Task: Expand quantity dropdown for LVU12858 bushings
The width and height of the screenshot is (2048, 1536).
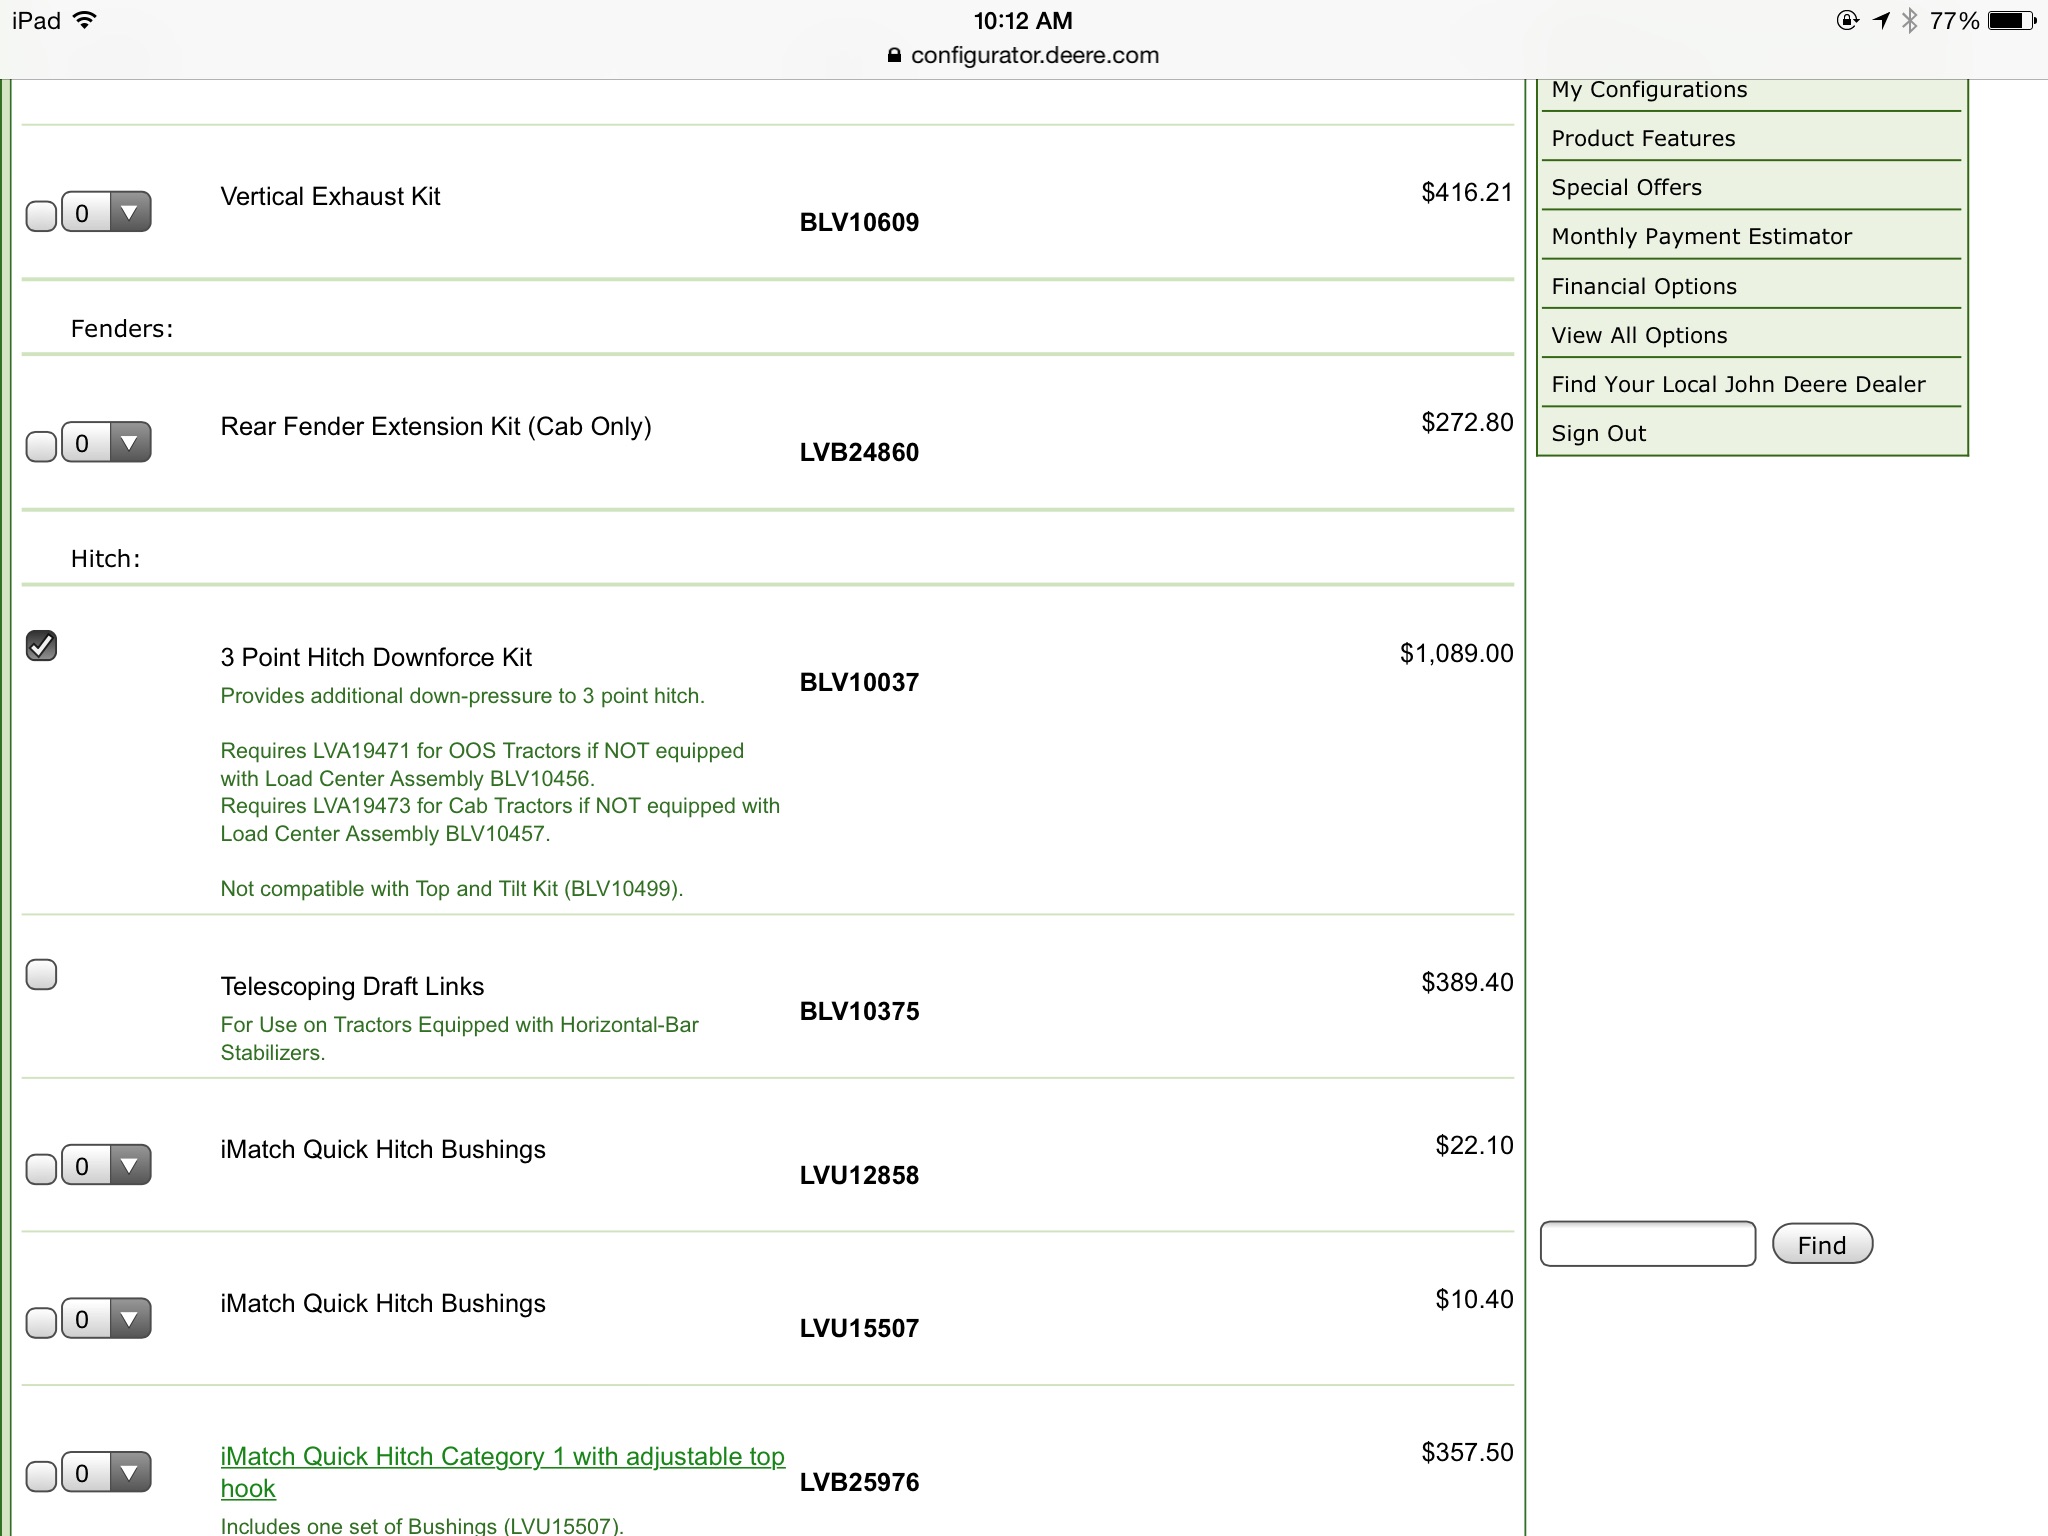Action: (107, 1166)
